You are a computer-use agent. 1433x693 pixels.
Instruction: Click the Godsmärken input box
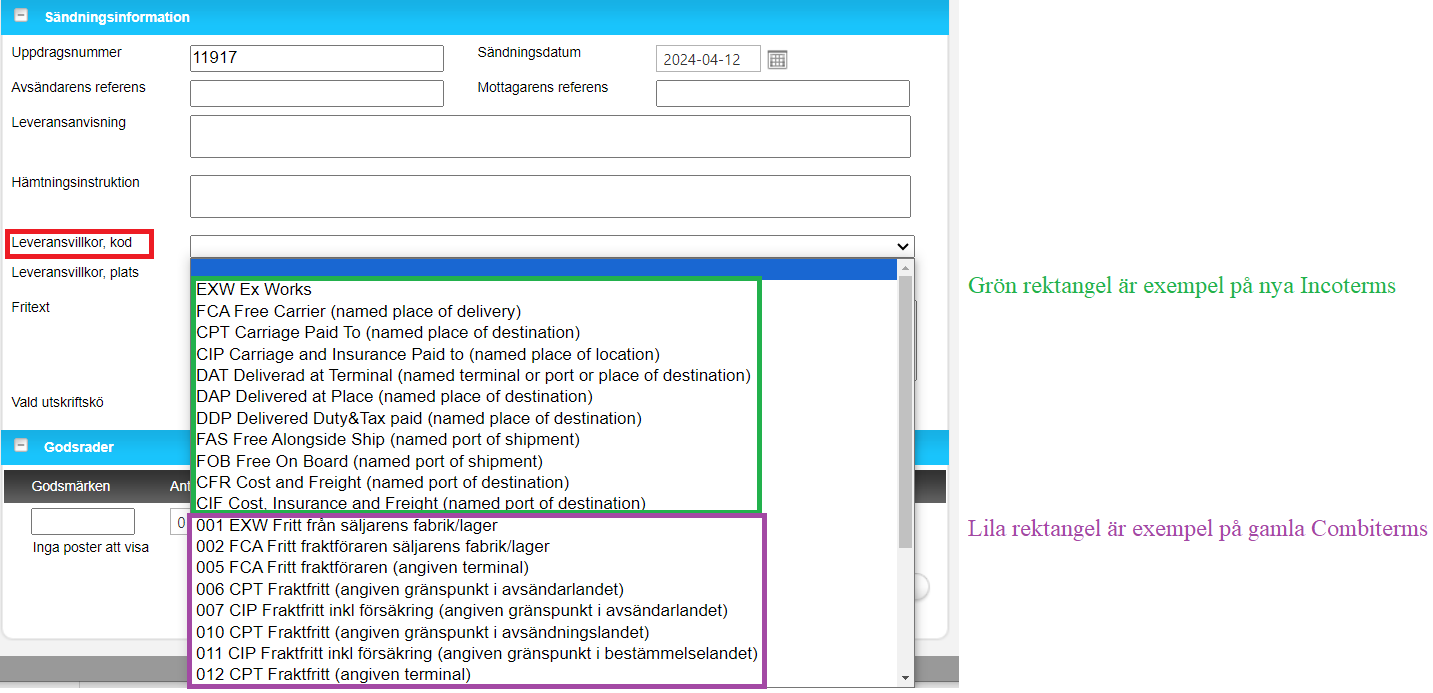point(83,522)
